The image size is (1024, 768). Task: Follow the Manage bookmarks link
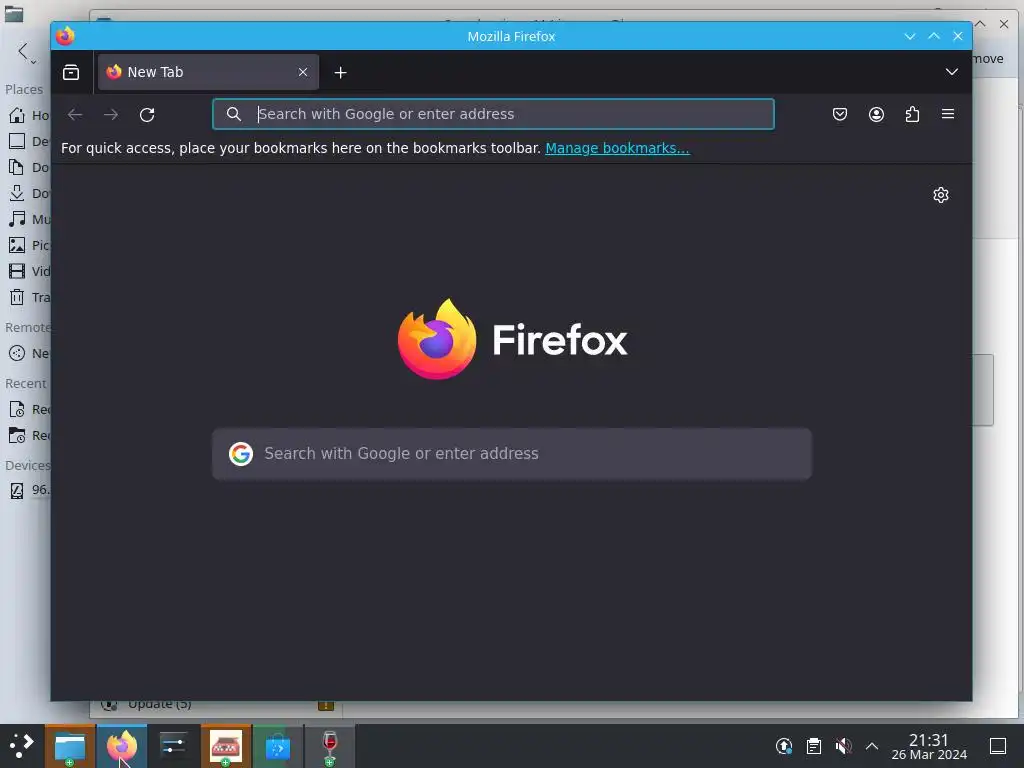click(x=617, y=148)
